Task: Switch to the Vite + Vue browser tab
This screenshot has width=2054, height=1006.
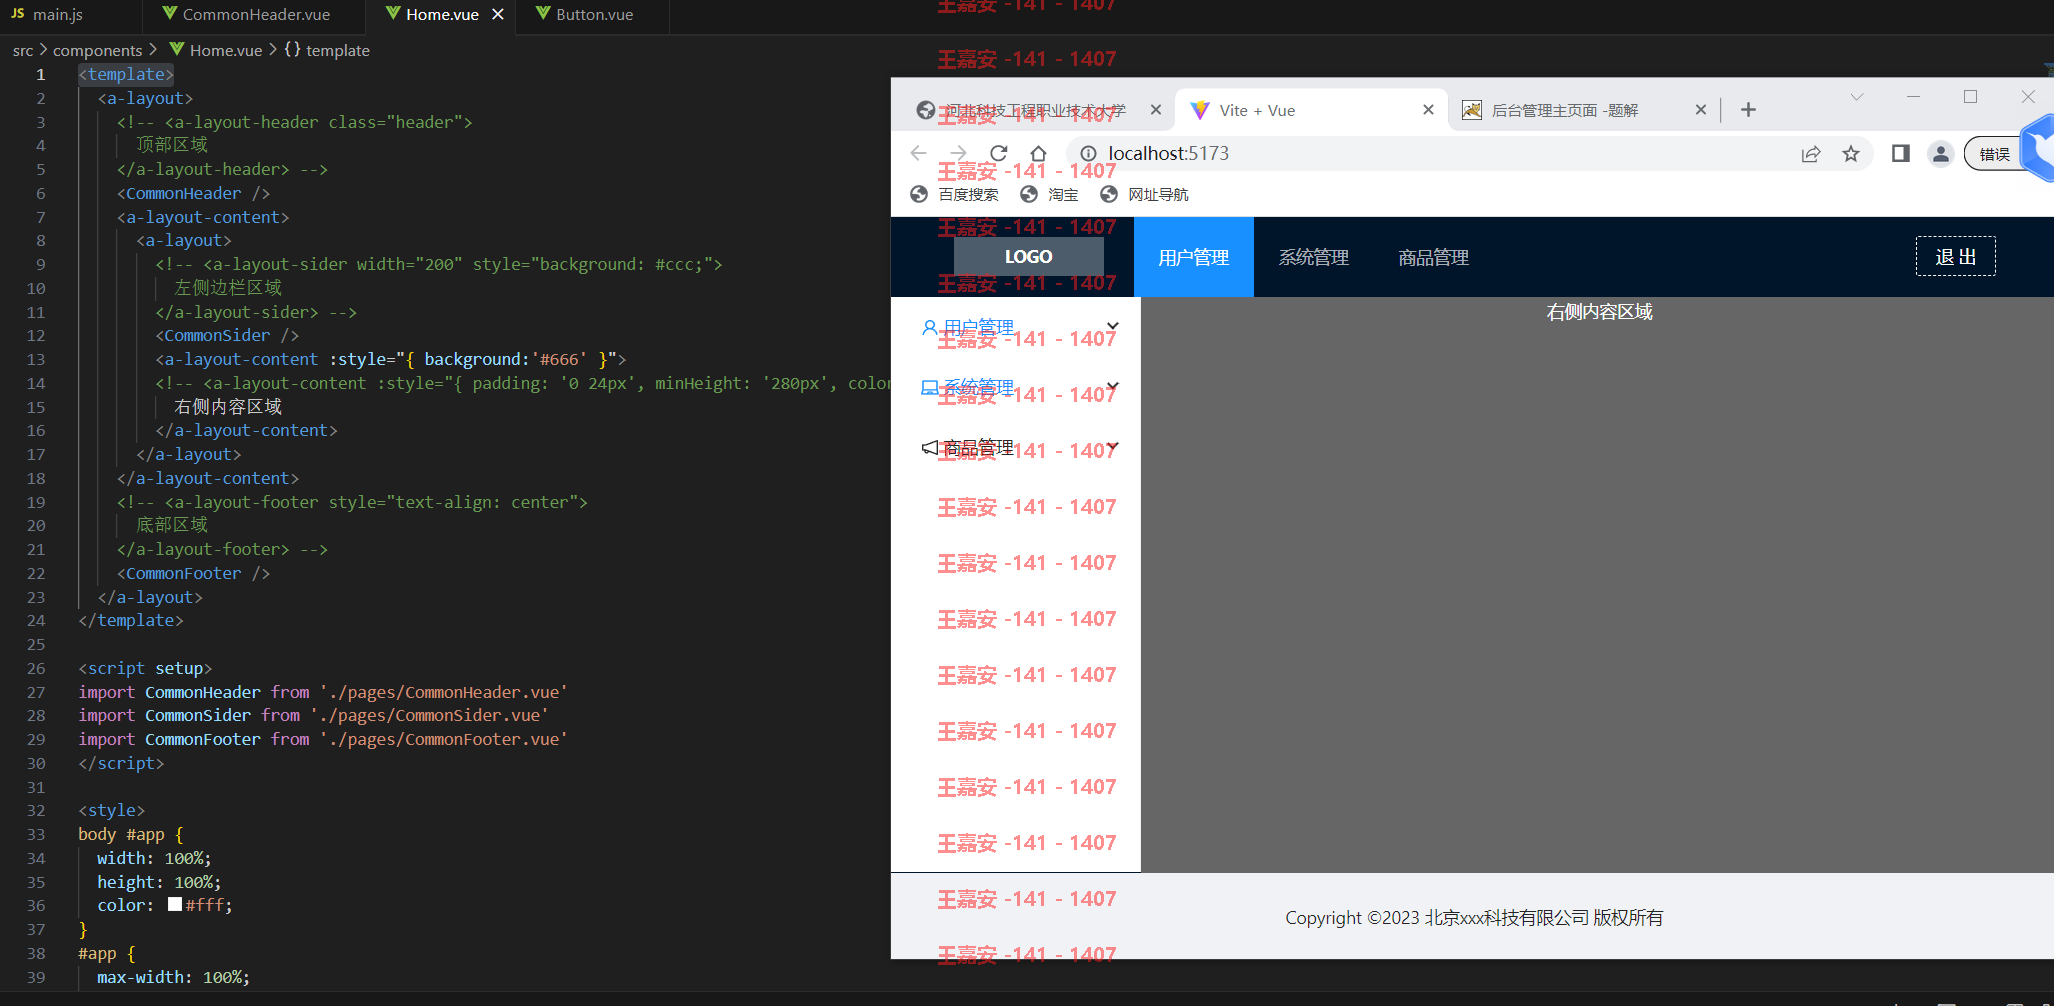Action: pos(1310,110)
